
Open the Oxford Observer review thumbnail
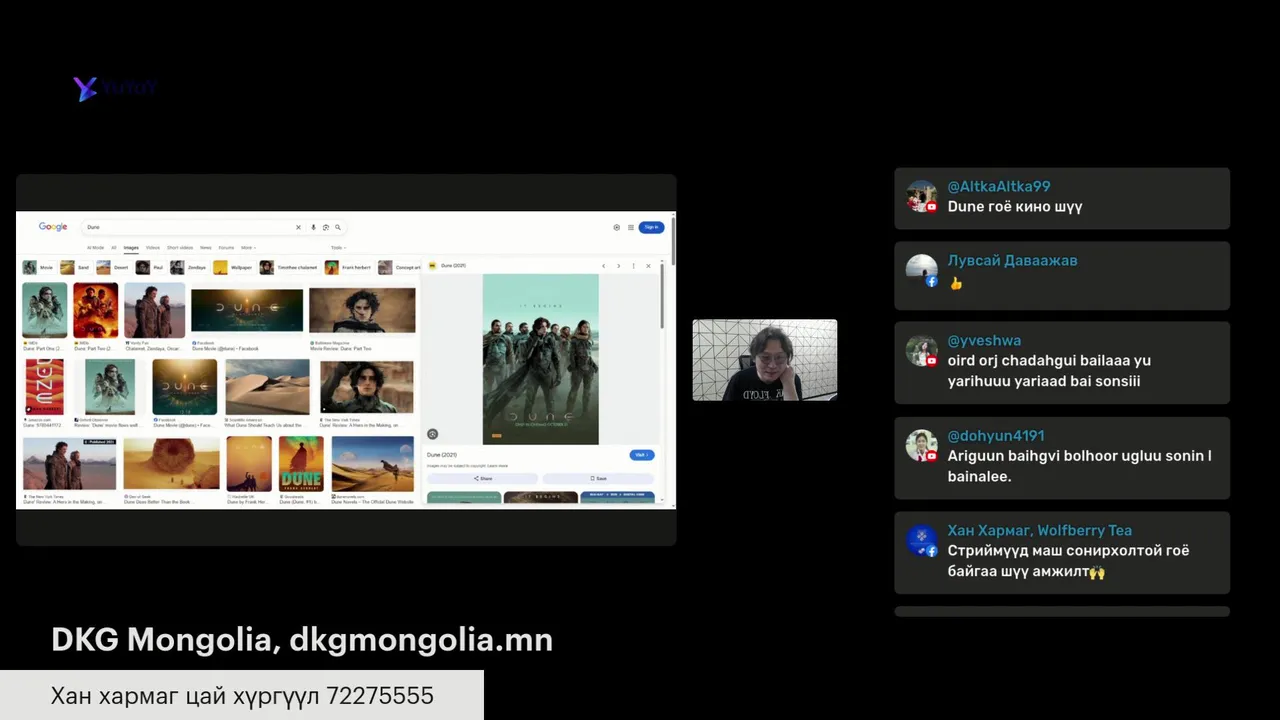(110, 387)
